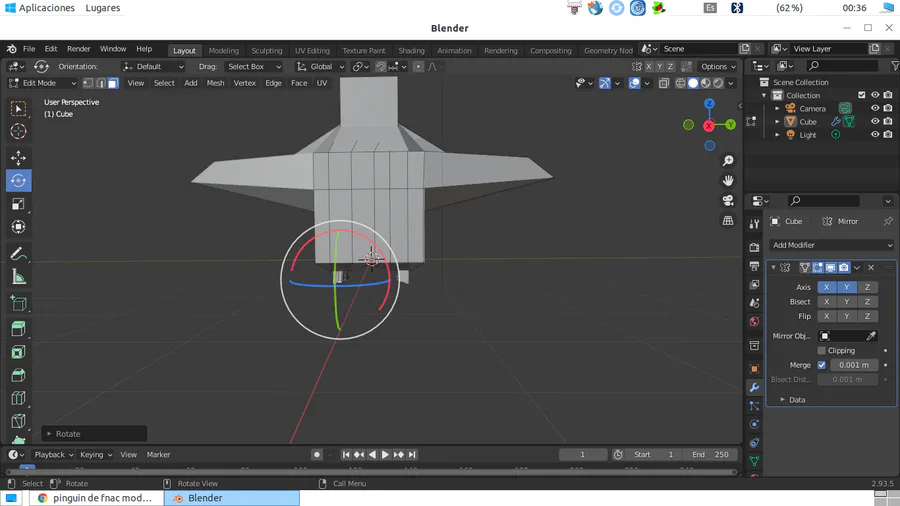Click the current frame field showing 1
Viewport: 900px width, 506px height.
[583, 454]
